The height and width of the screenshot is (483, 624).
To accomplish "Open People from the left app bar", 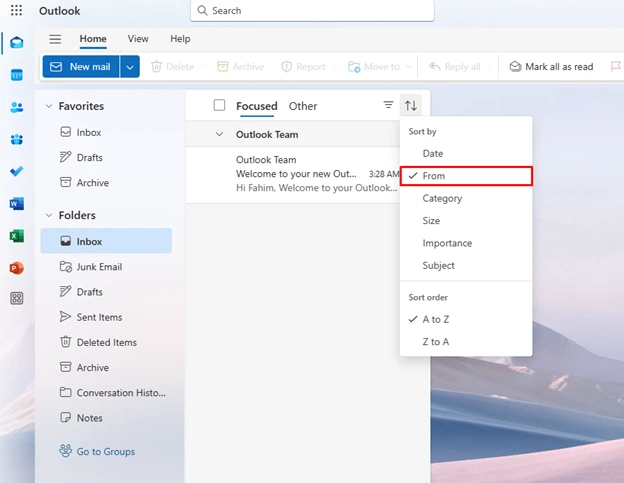I will [16, 107].
